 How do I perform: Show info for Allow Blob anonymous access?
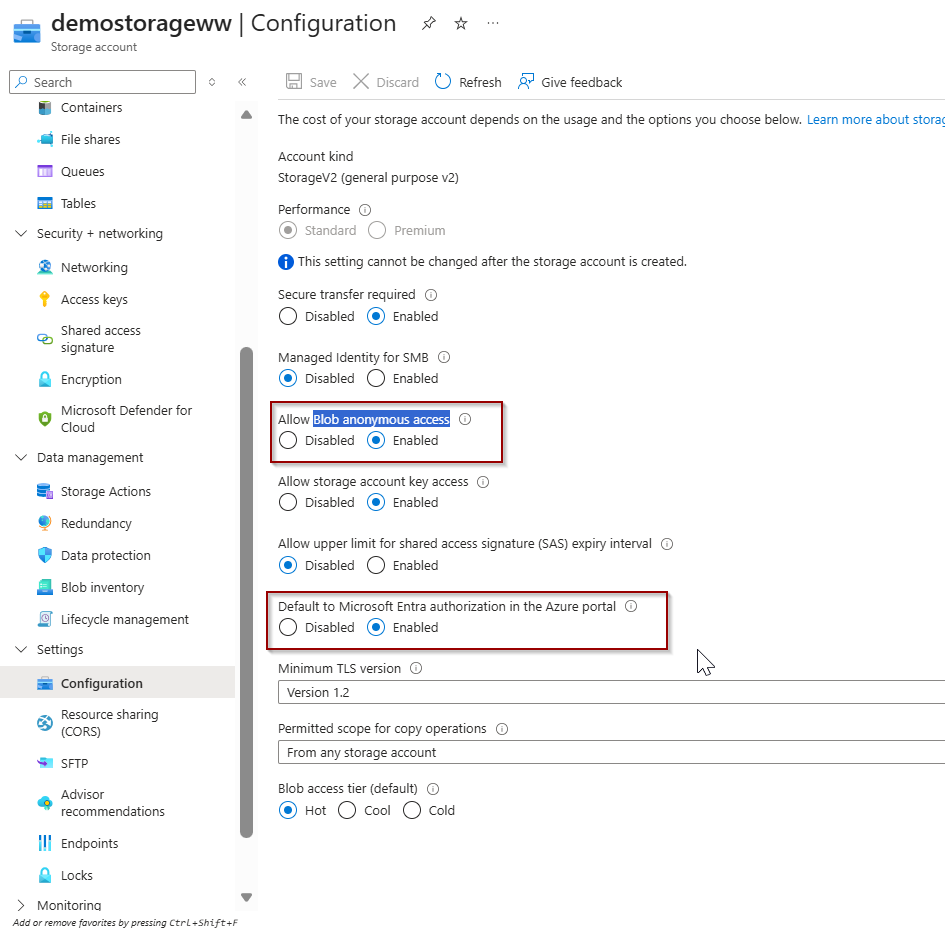465,419
